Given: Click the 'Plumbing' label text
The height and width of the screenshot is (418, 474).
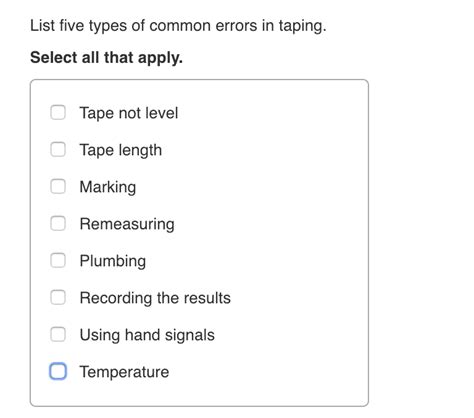Looking at the screenshot, I should [113, 261].
